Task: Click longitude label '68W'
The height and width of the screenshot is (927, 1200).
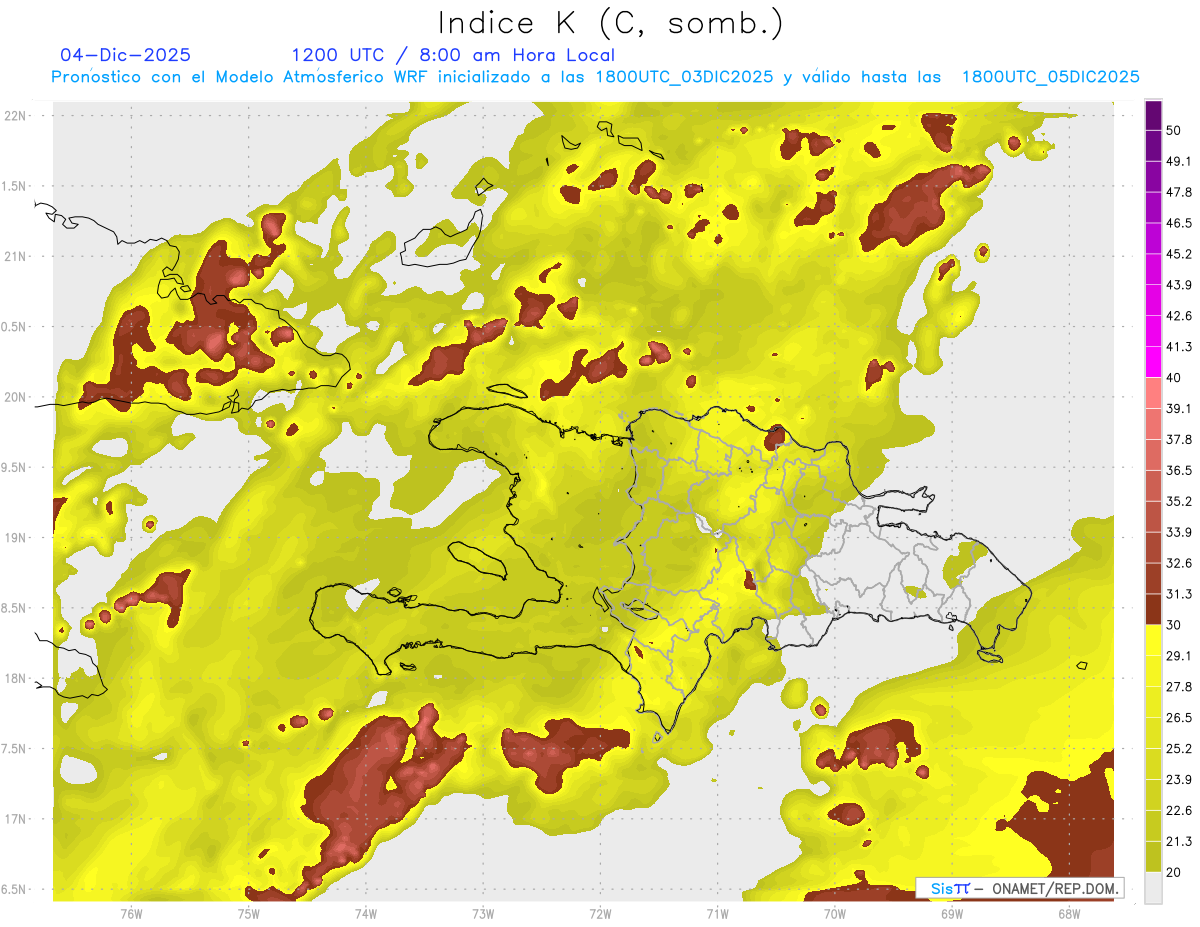Action: [1069, 913]
